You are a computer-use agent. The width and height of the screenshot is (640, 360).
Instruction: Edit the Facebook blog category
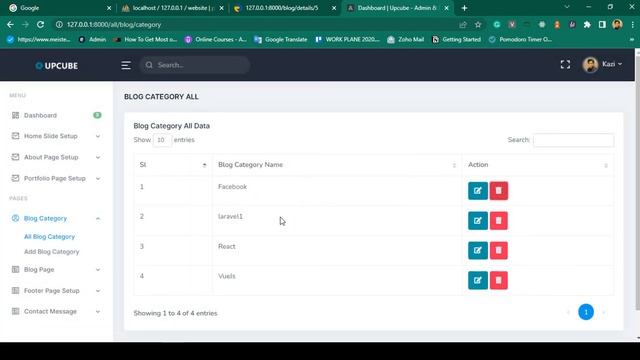(478, 191)
